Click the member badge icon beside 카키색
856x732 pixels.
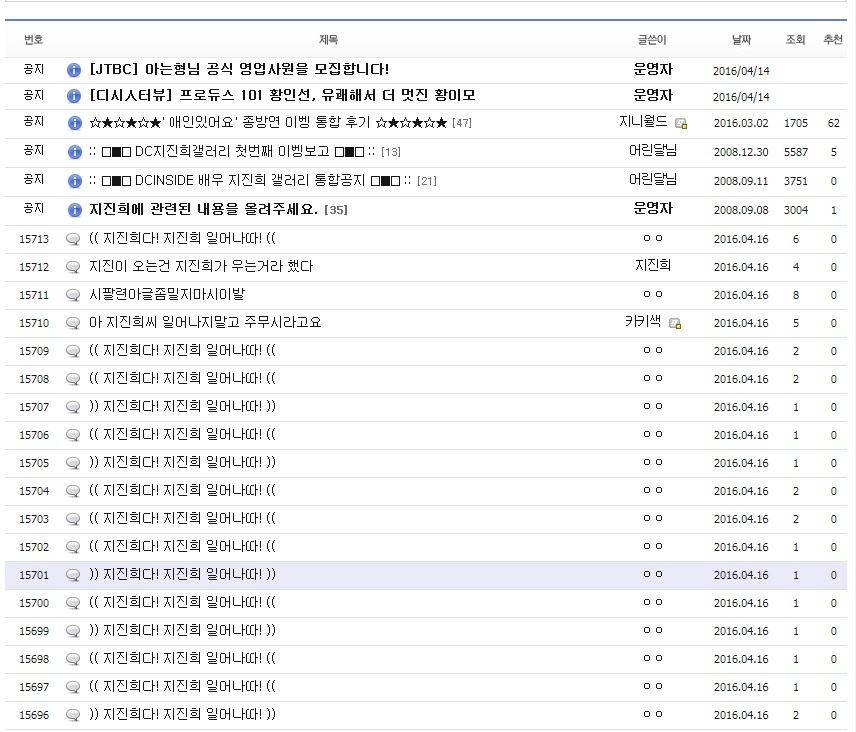coord(675,324)
